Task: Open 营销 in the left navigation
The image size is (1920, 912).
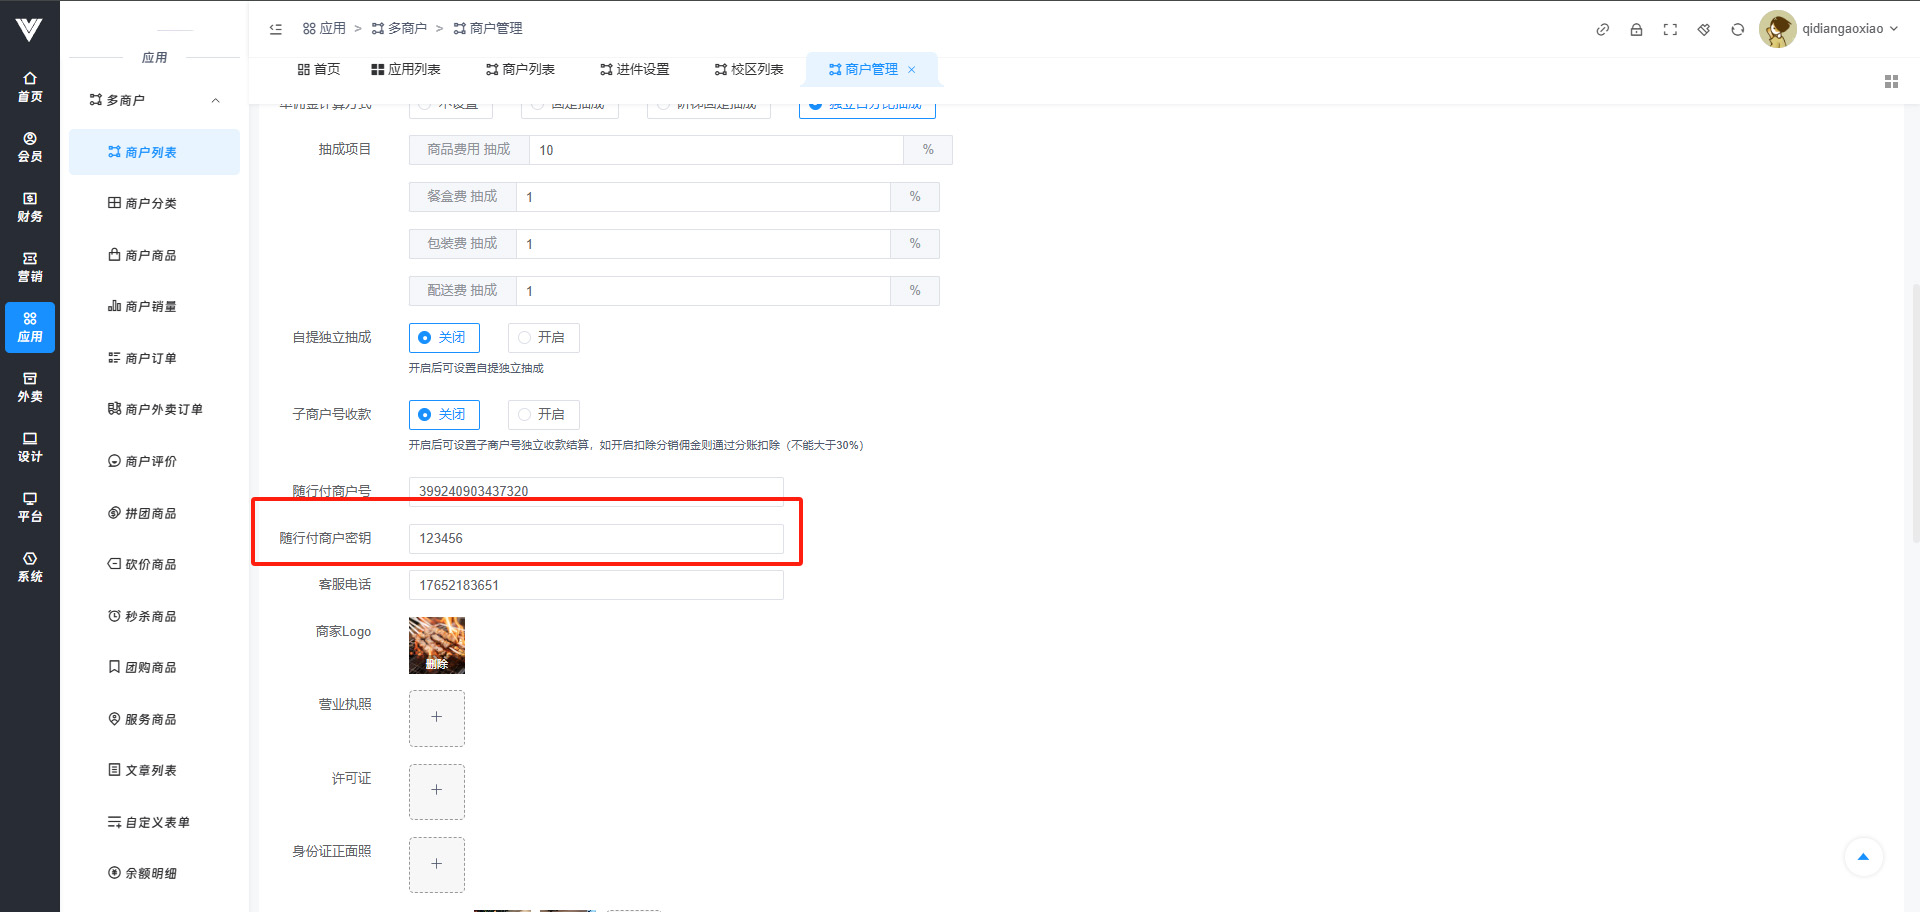Action: pos(30,267)
